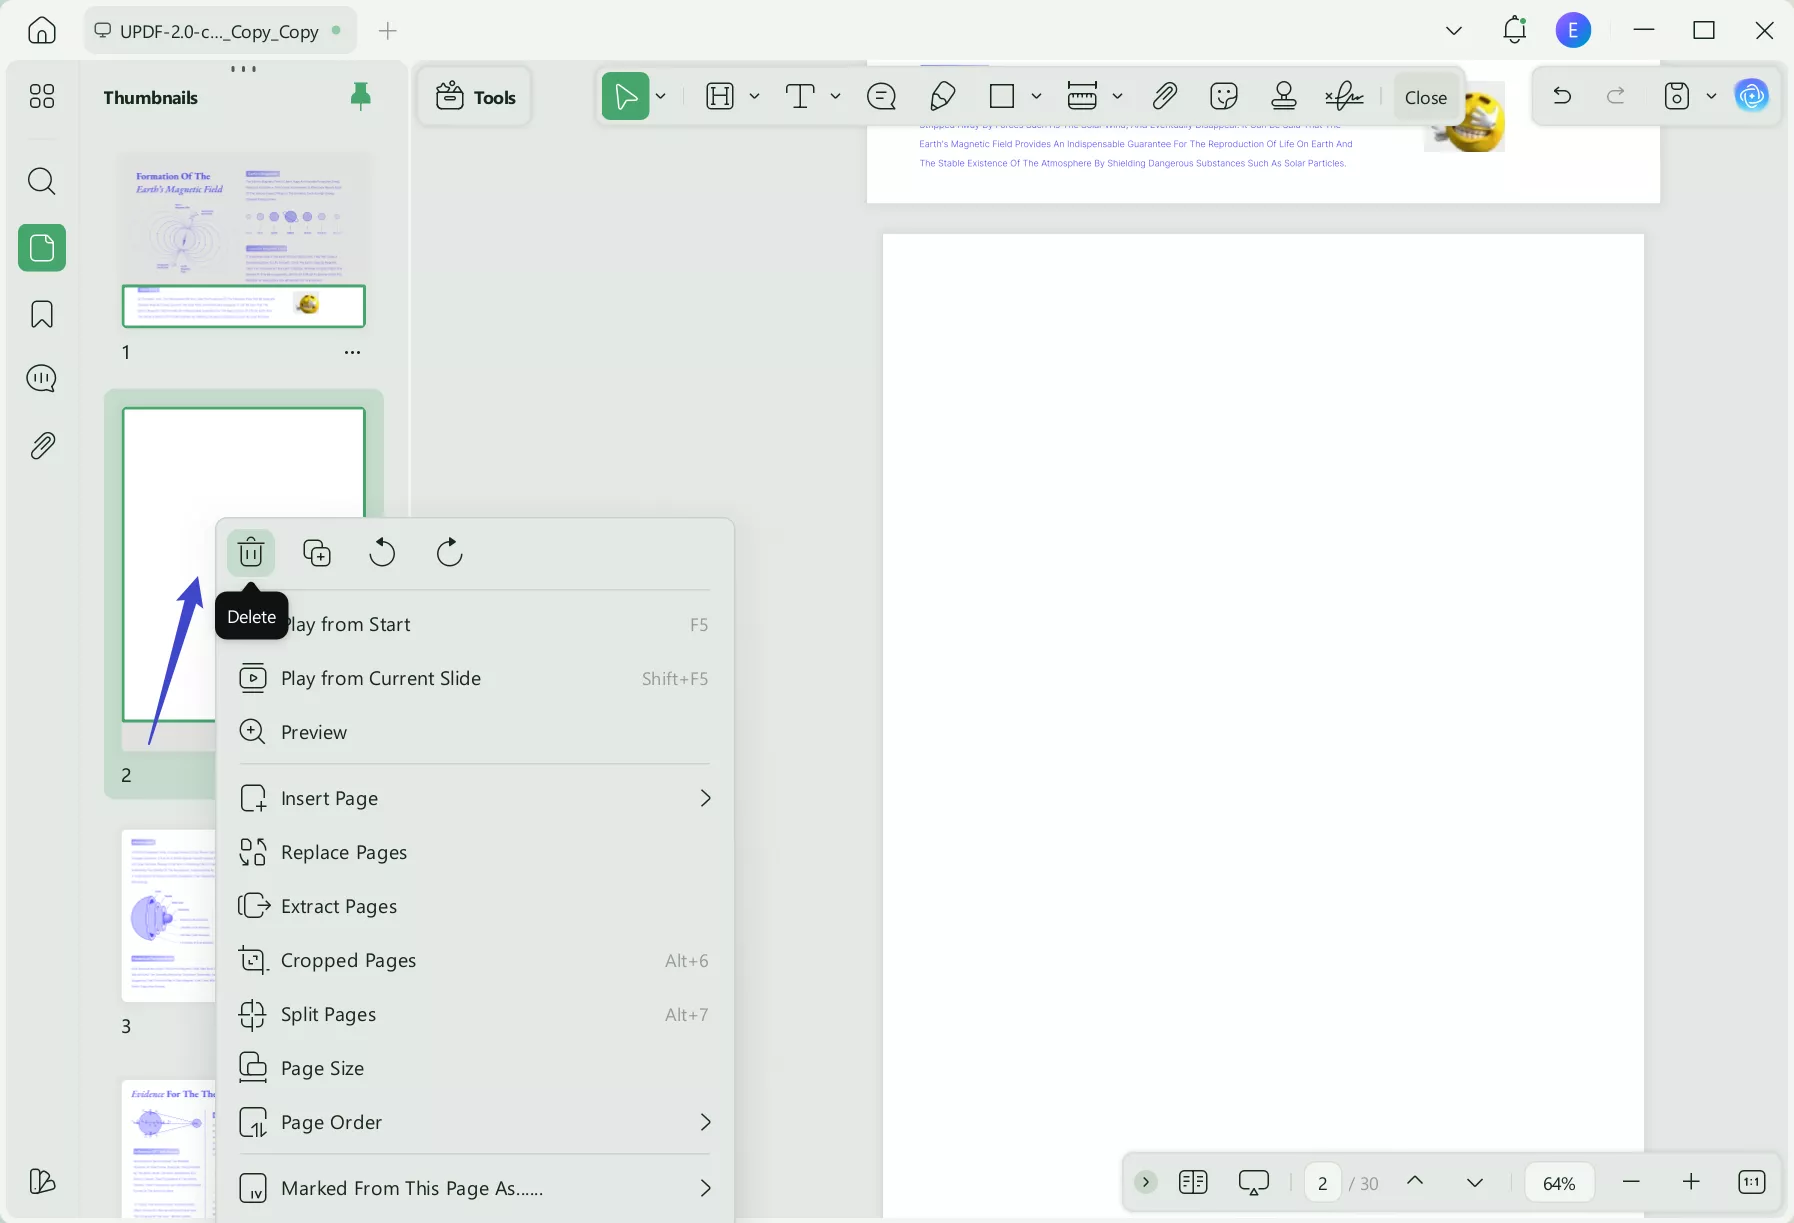Select the Highlight tool
1794x1223 pixels.
(721, 96)
